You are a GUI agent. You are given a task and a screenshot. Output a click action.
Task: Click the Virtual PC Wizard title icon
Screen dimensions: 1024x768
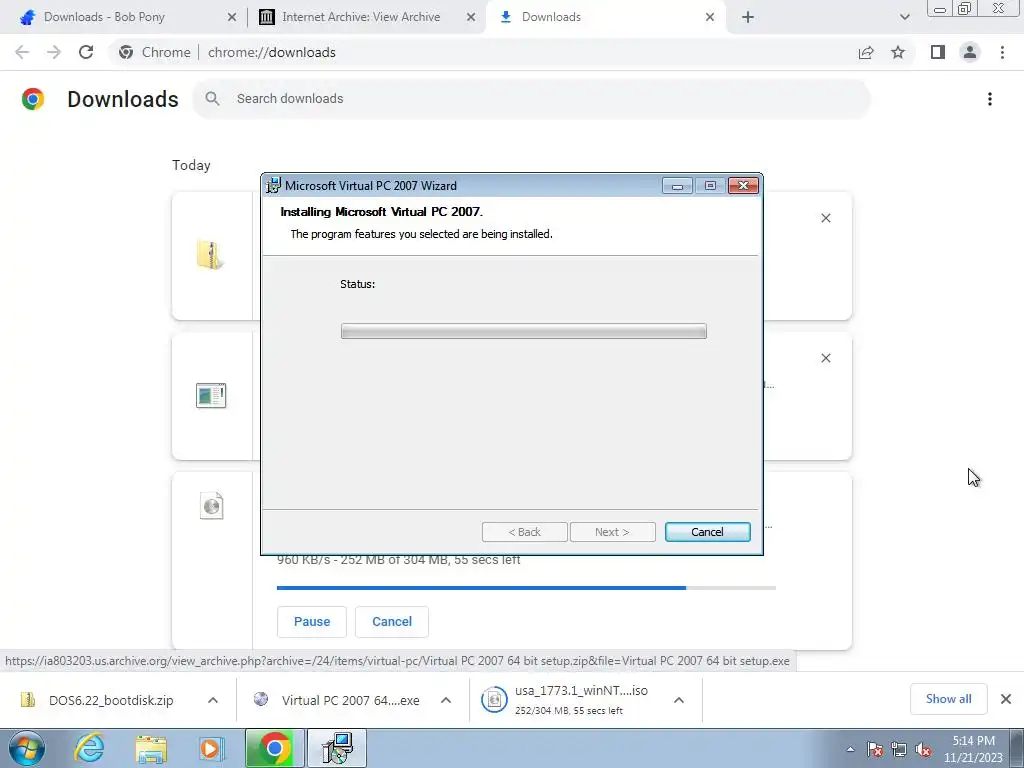(x=273, y=185)
